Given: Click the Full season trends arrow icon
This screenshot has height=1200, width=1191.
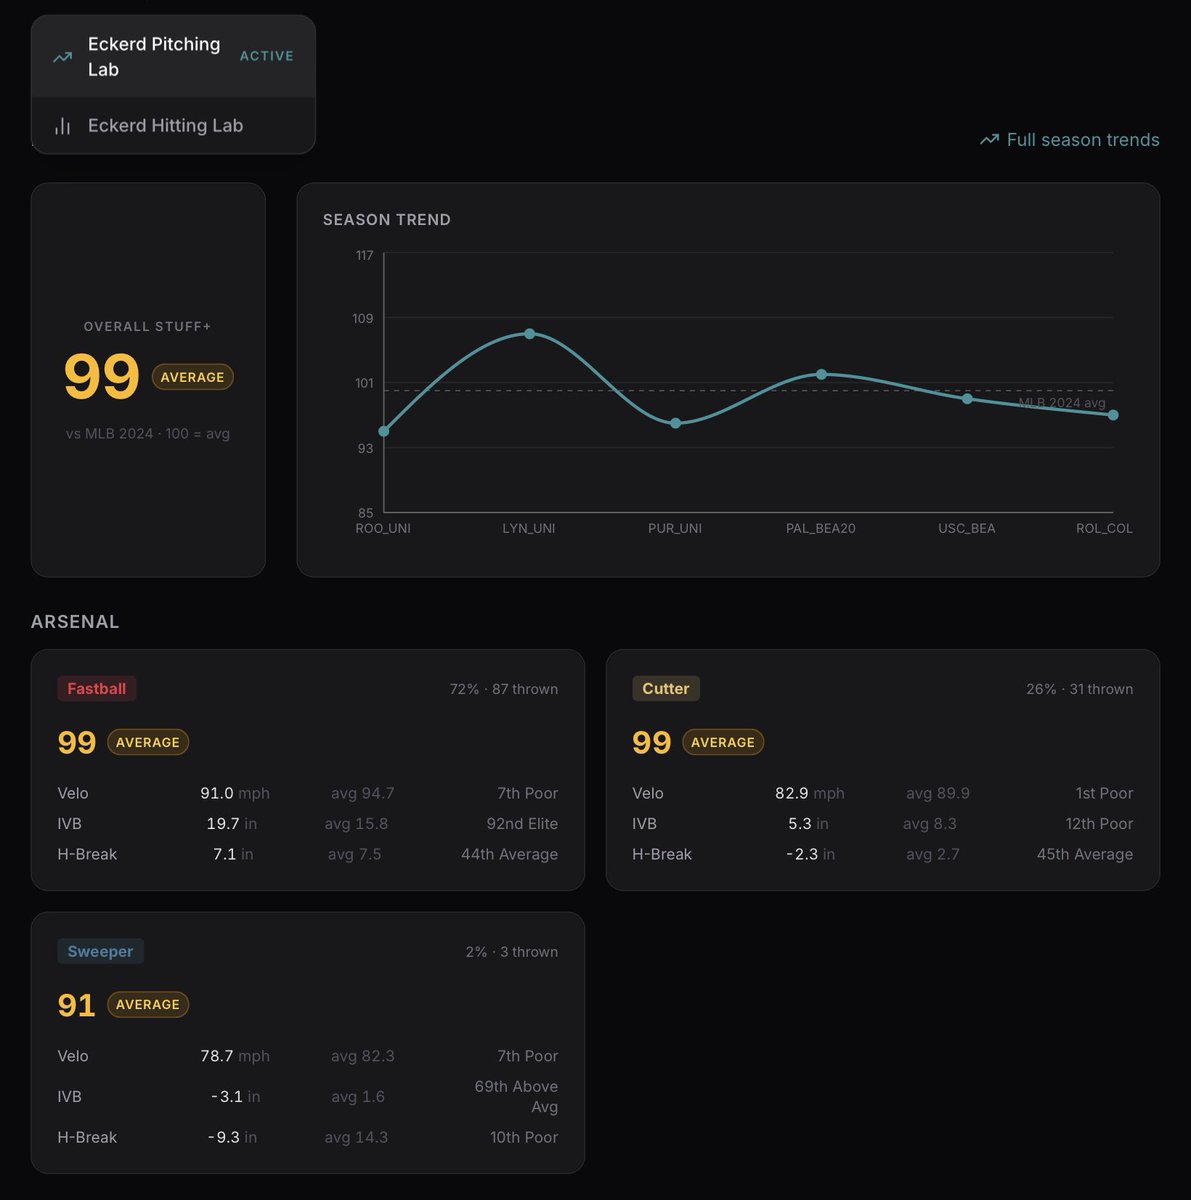Looking at the screenshot, I should pos(989,140).
